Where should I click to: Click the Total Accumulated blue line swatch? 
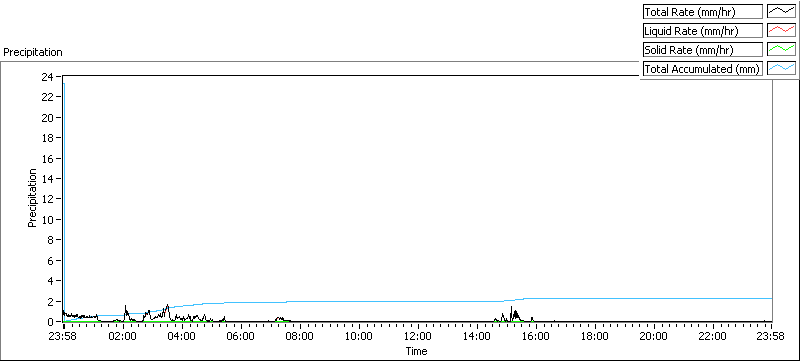click(x=782, y=68)
